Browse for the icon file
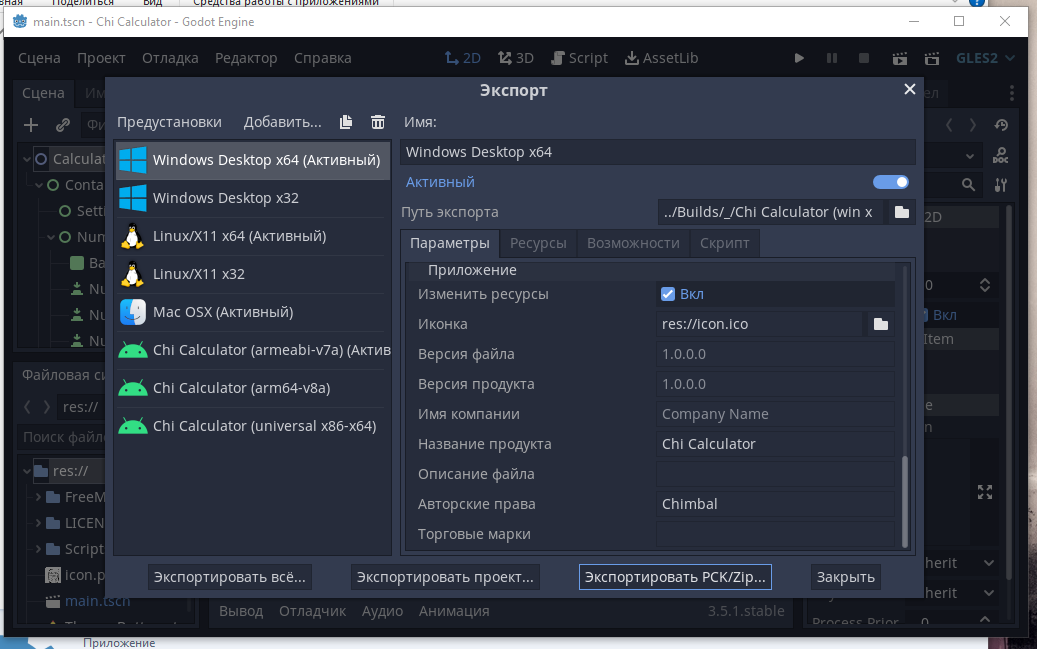The width and height of the screenshot is (1037, 649). [880, 324]
